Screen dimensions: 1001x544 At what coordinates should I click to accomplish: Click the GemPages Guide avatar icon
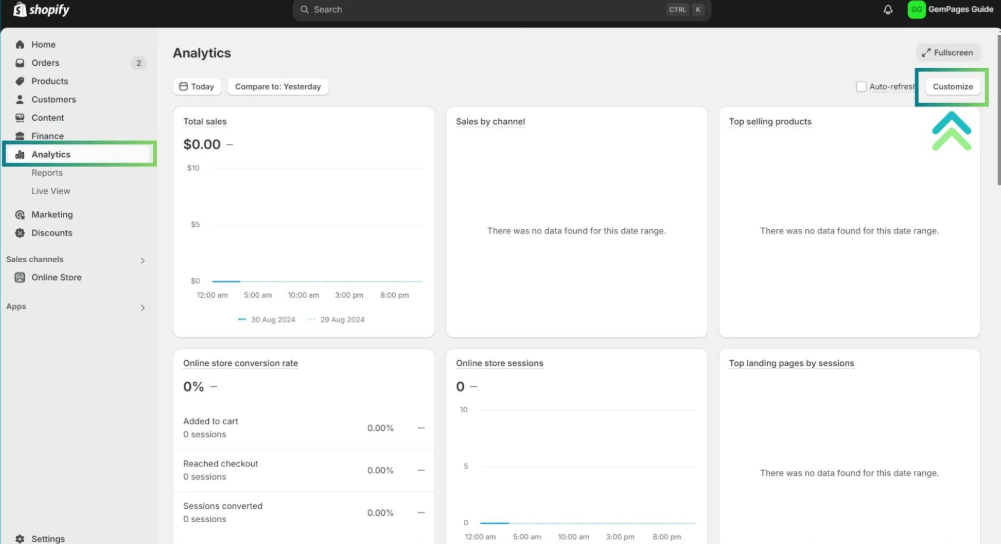[917, 10]
